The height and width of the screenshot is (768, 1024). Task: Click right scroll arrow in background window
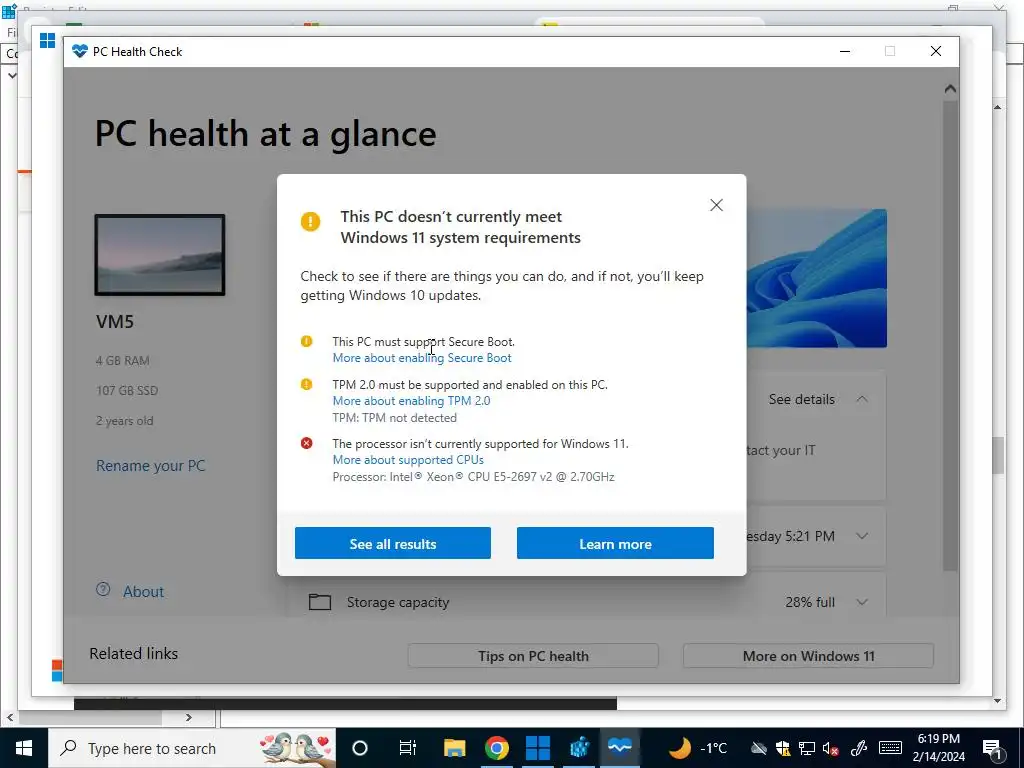(x=189, y=717)
